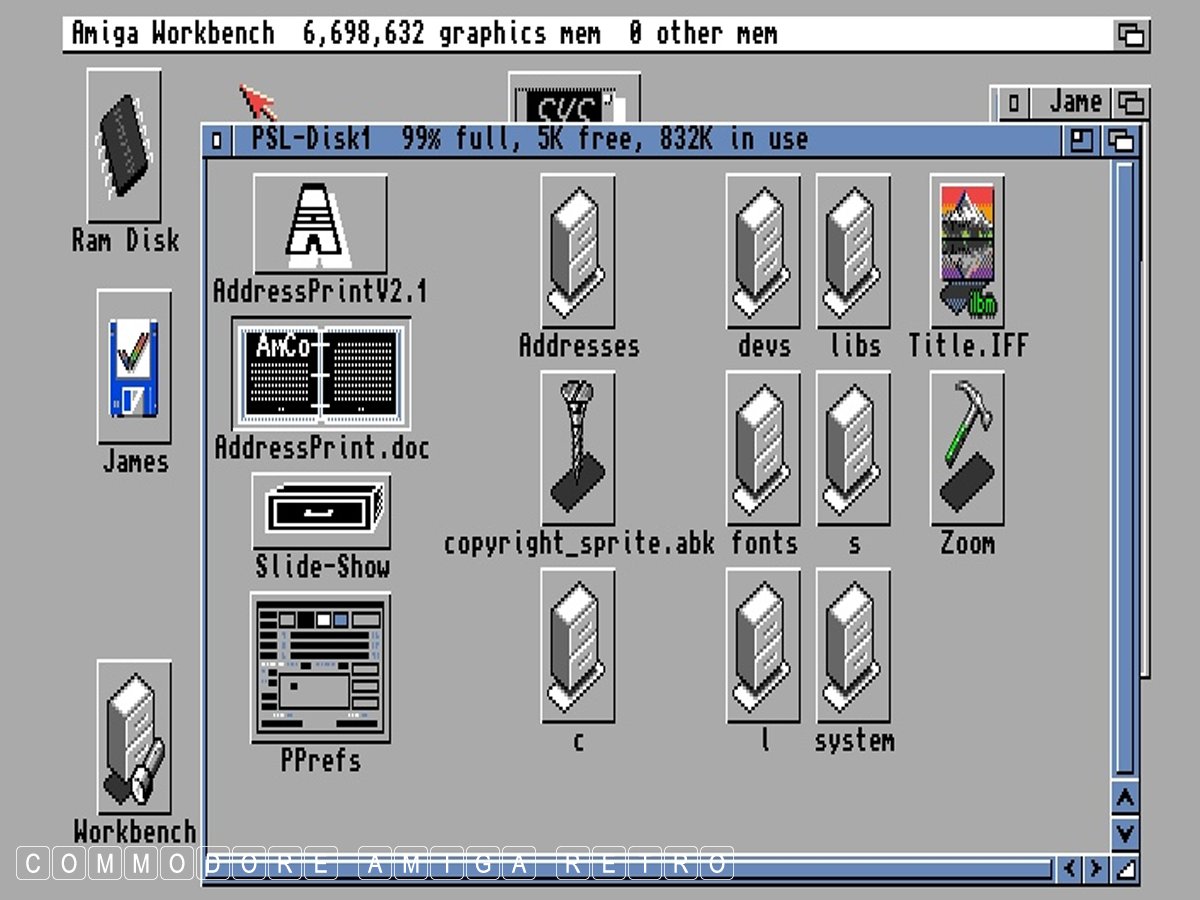The height and width of the screenshot is (900, 1200).
Task: Click the PSL-Disk1 window zoom gadget
Action: 1081,140
